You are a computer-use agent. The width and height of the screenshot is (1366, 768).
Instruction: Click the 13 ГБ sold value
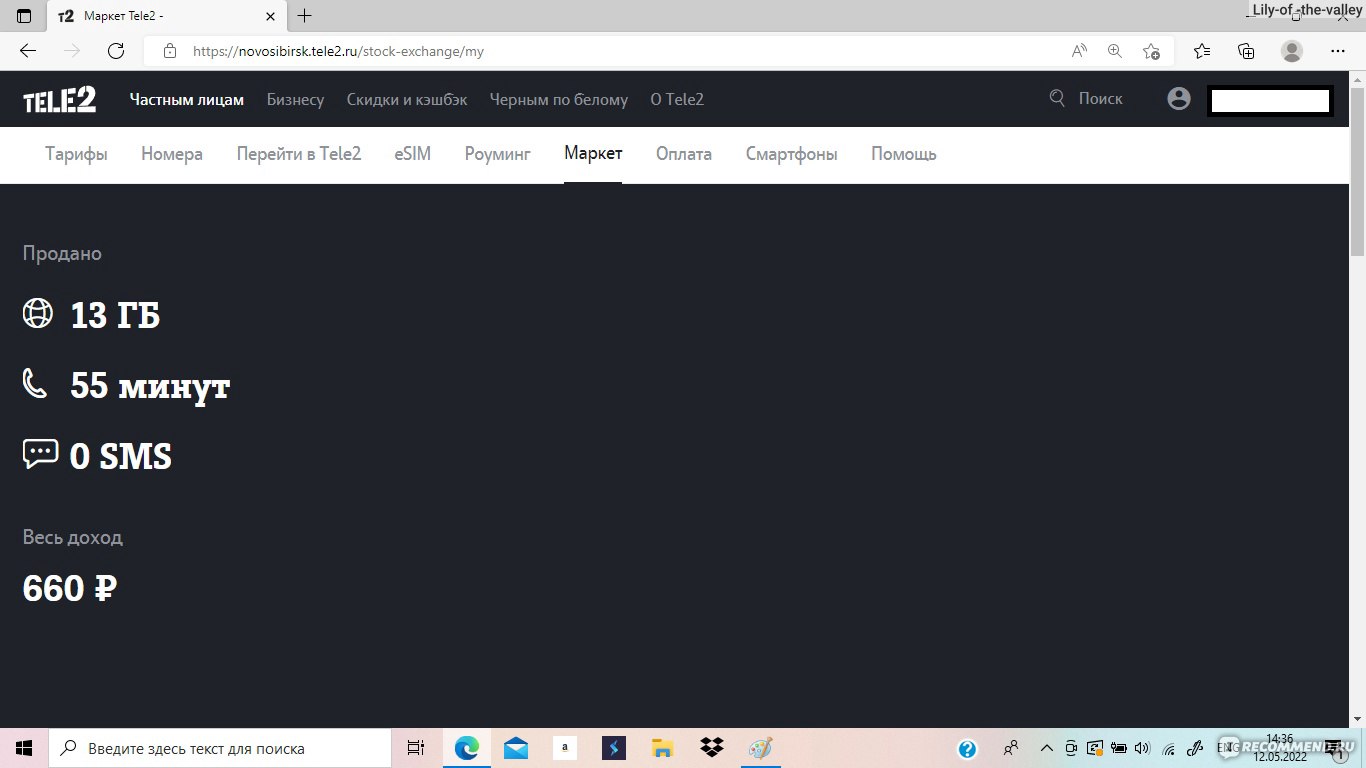[x=115, y=315]
